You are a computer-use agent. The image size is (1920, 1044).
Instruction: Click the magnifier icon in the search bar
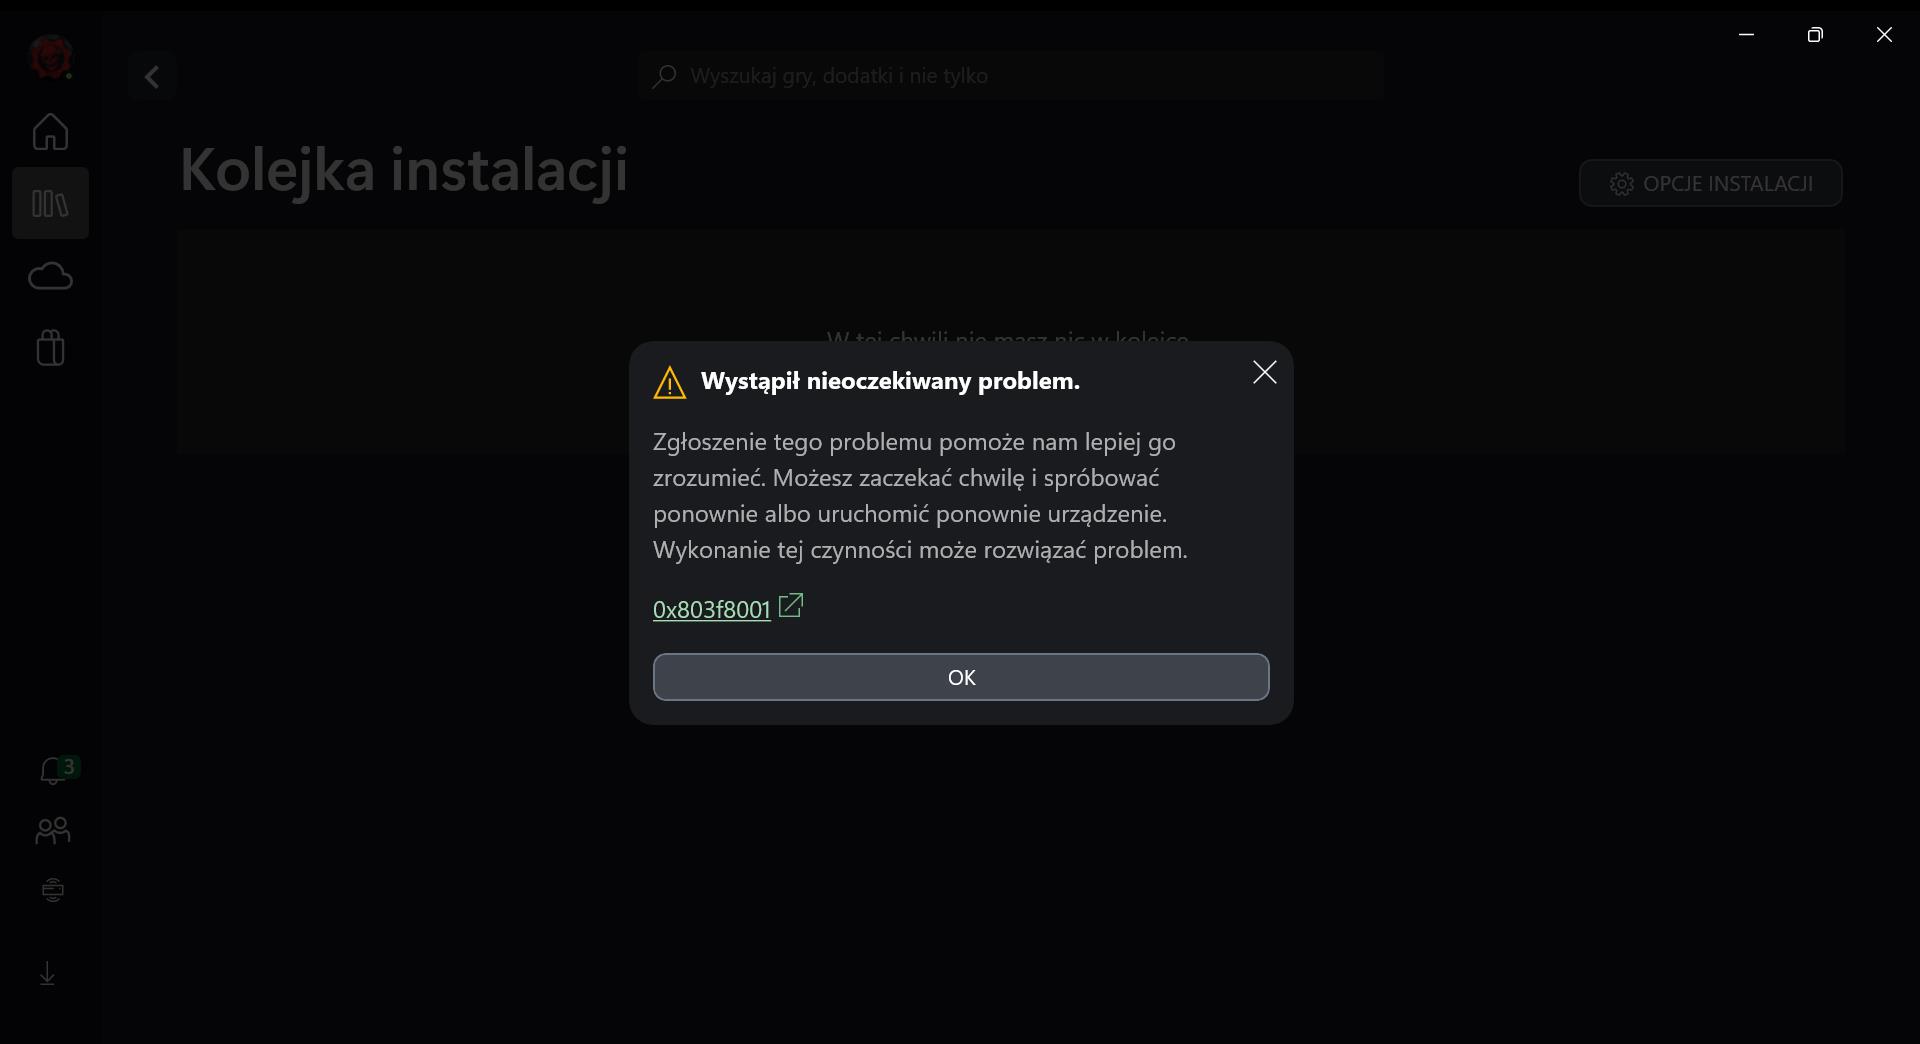[x=664, y=76]
